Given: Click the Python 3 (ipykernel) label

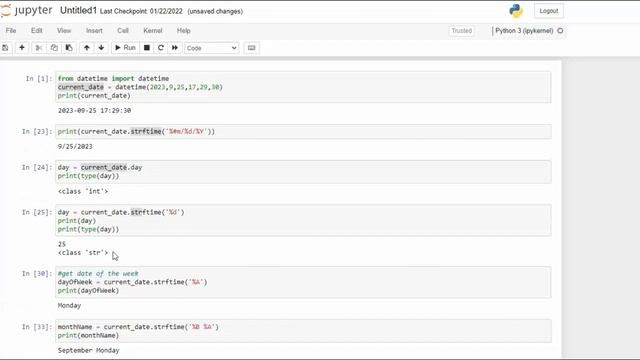Looking at the screenshot, I should click(x=524, y=31).
